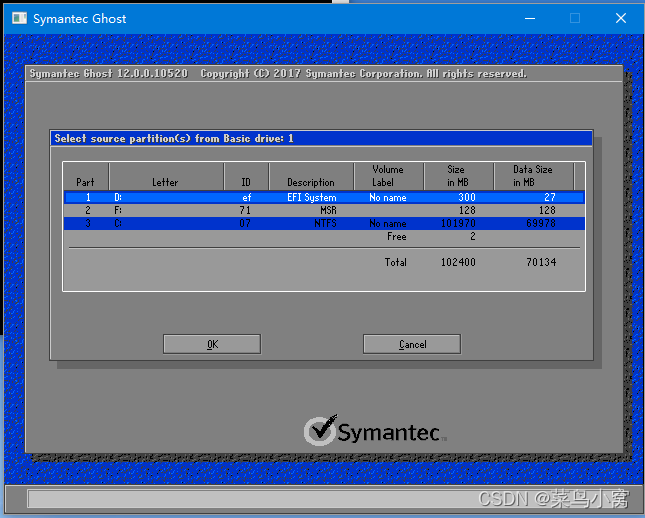This screenshot has width=645, height=518.
Task: Select partition 1 EFI System row
Action: 324,197
